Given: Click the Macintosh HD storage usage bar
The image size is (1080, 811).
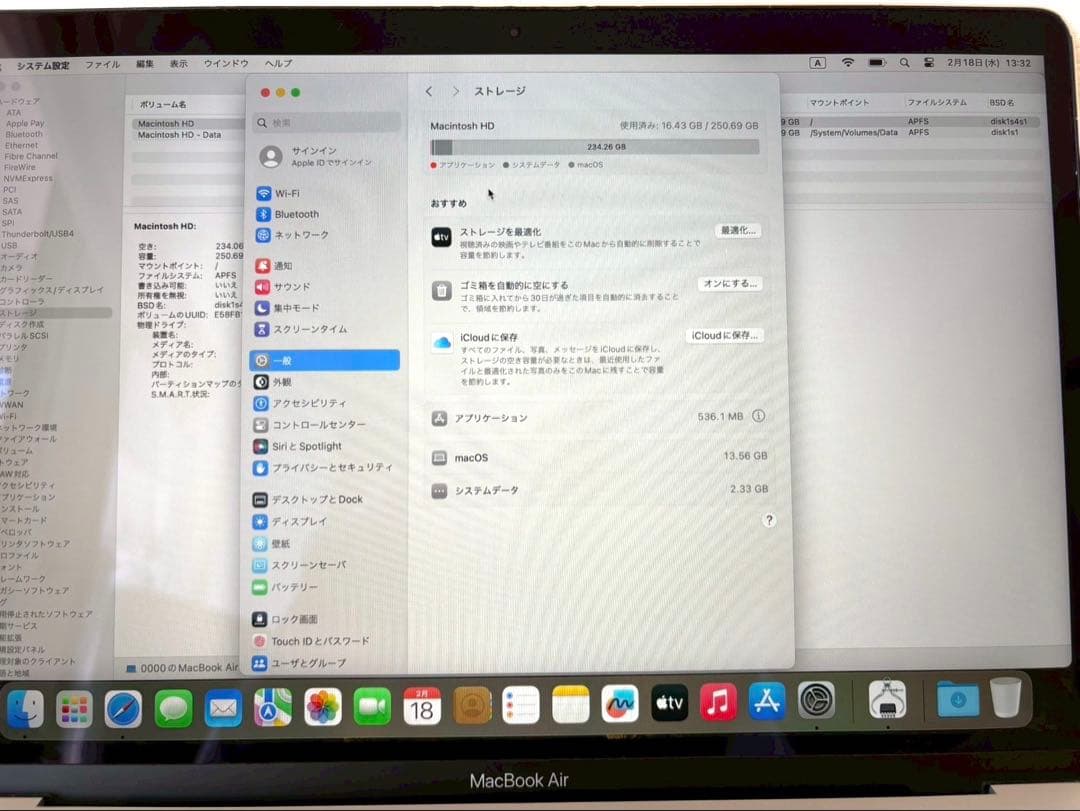Looking at the screenshot, I should 595,147.
